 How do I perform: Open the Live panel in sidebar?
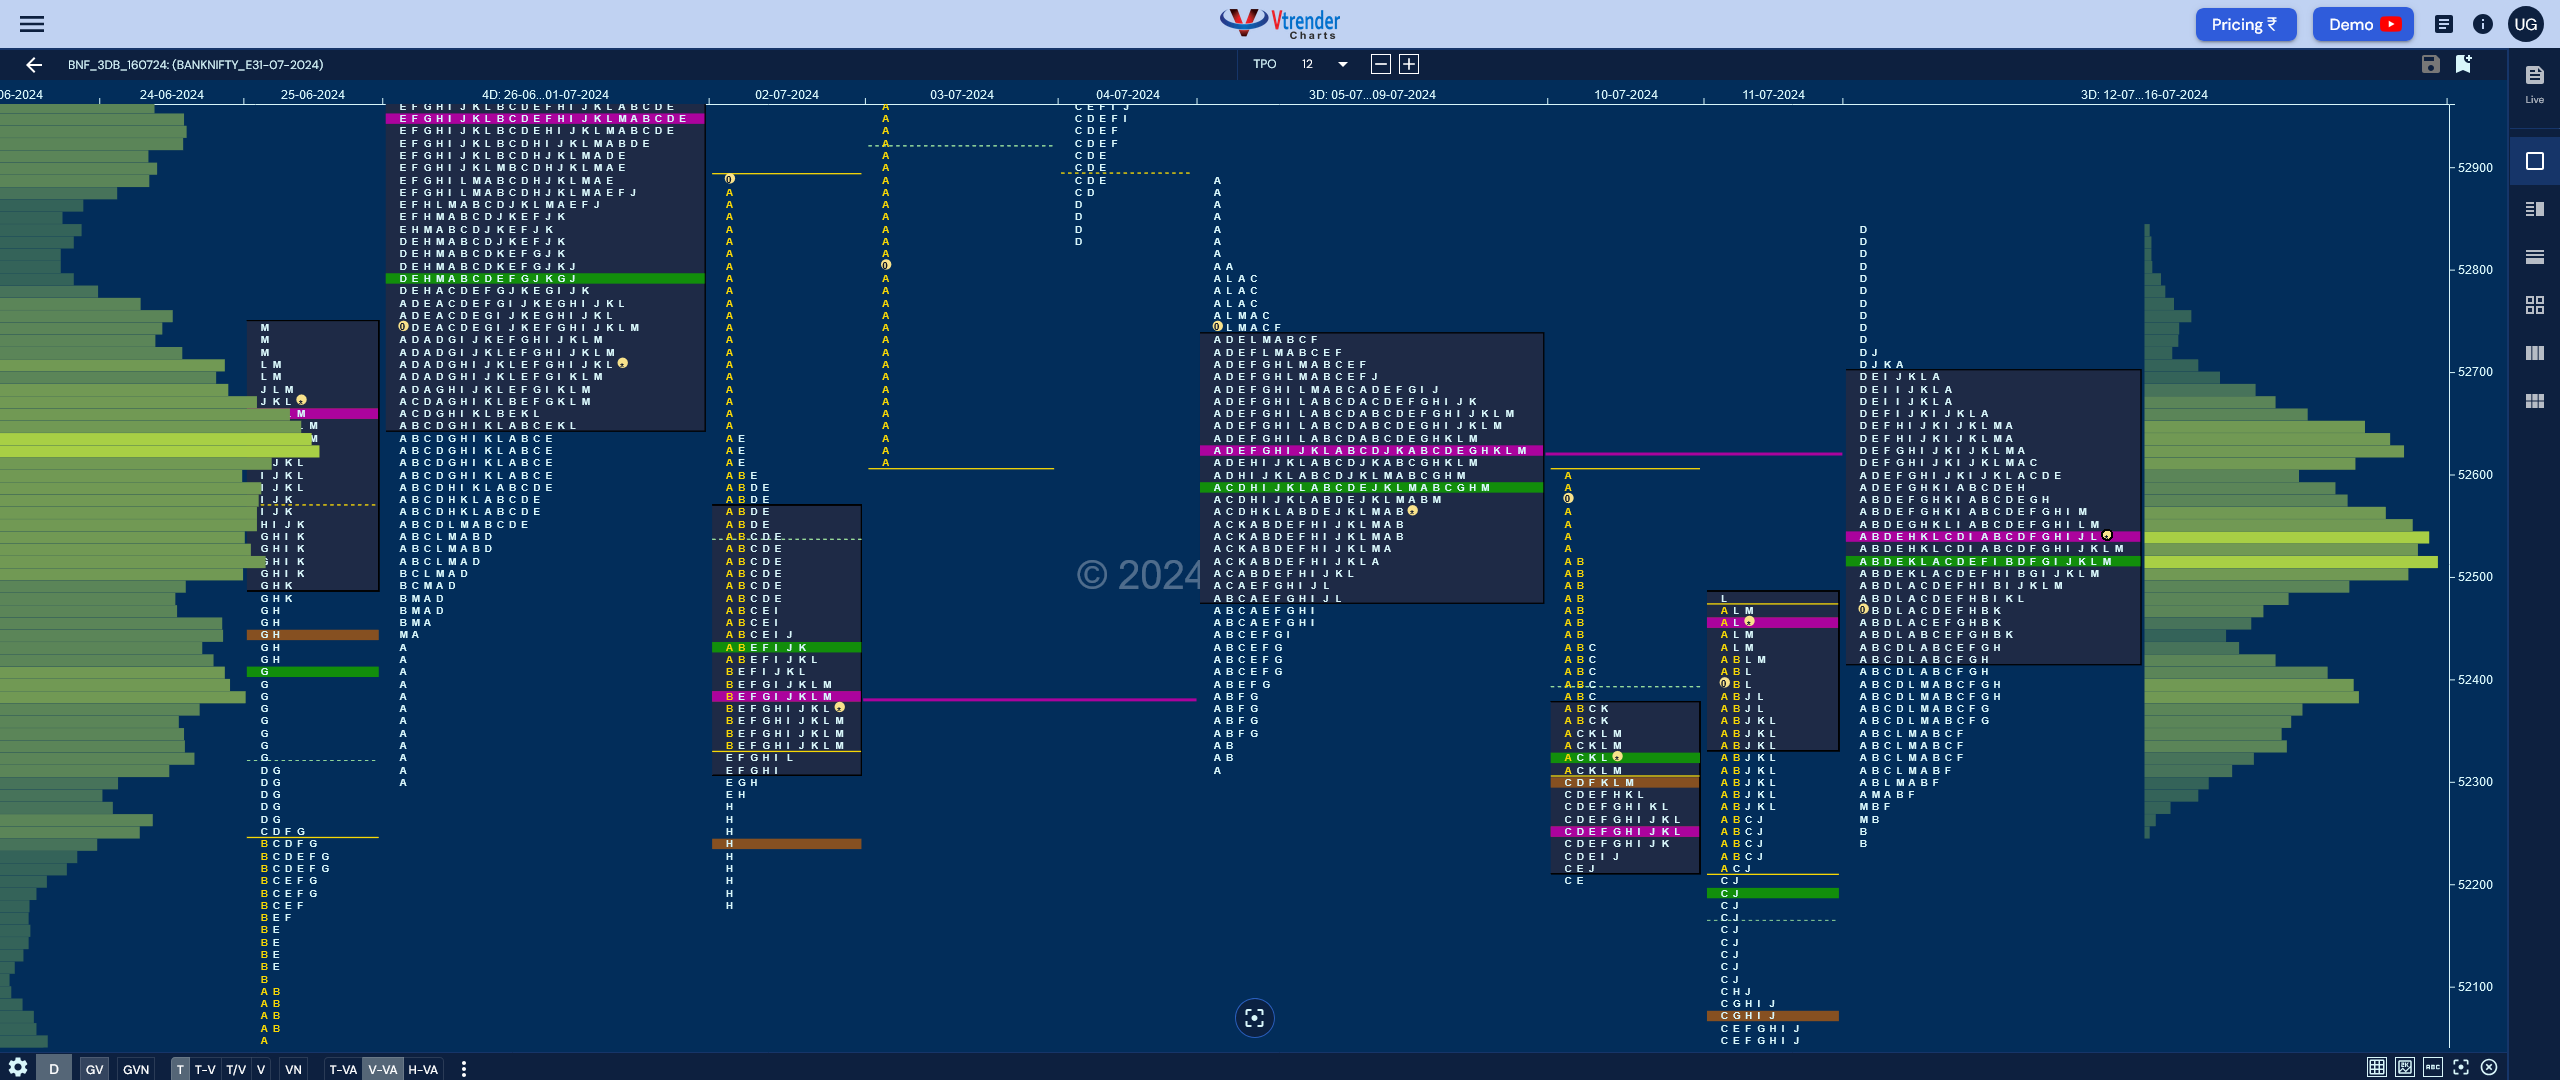(x=2535, y=84)
